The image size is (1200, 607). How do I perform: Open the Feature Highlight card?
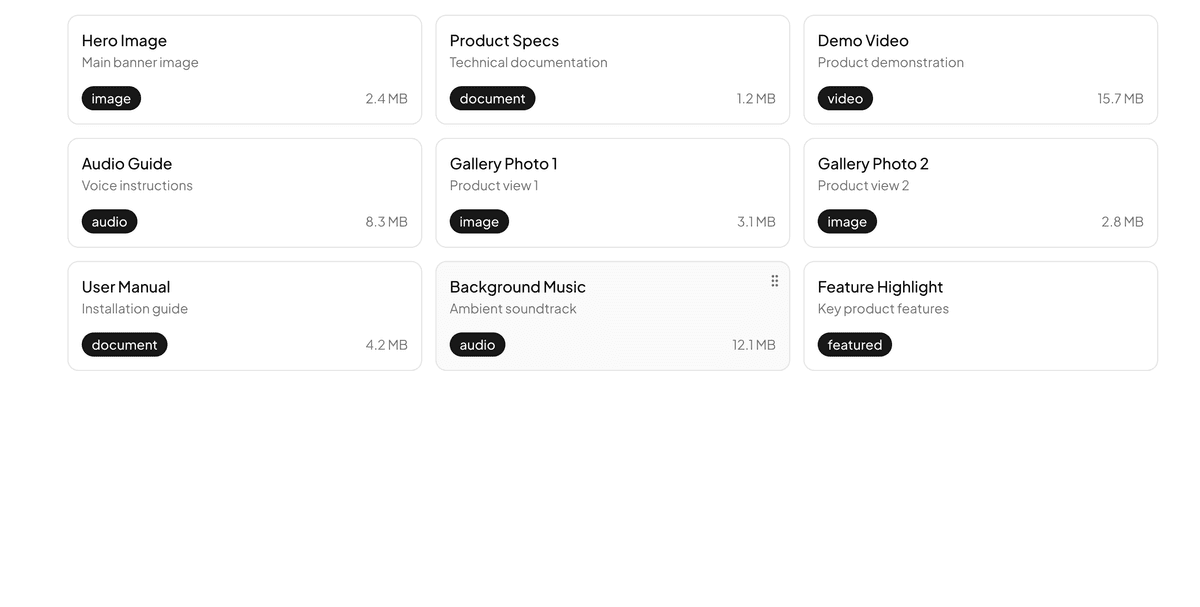click(x=981, y=316)
